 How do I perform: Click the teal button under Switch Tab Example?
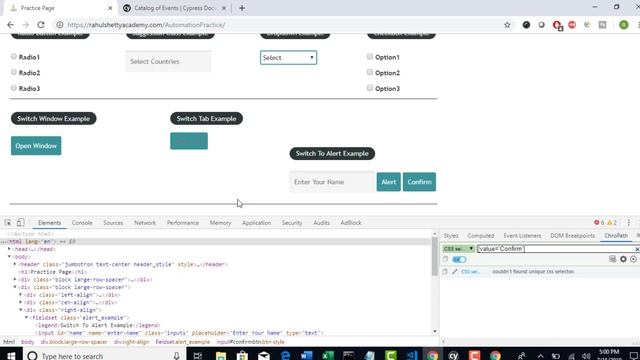tap(189, 141)
